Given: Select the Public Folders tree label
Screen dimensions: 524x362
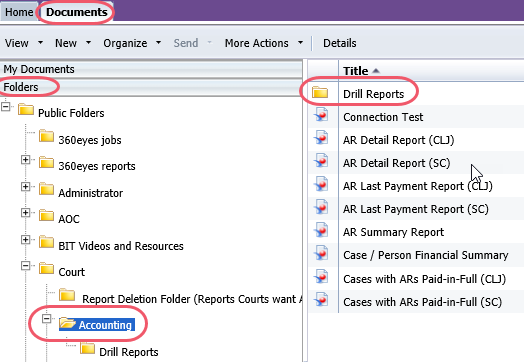Looking at the screenshot, I should (71, 113).
